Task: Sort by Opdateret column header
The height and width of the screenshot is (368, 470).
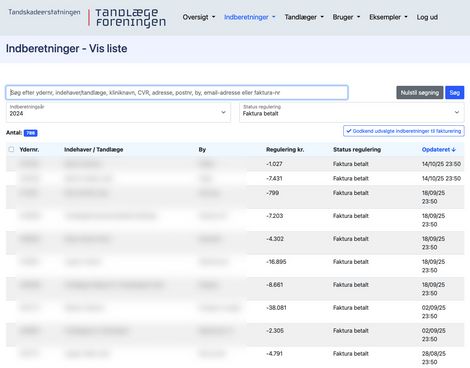Action: click(439, 150)
